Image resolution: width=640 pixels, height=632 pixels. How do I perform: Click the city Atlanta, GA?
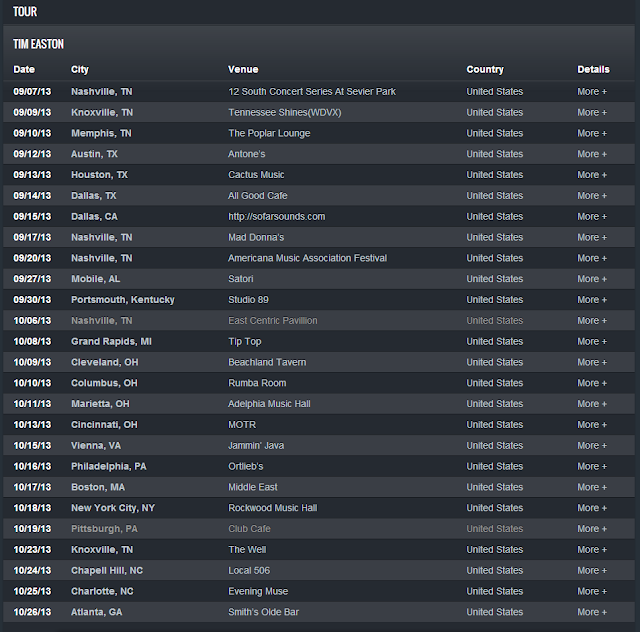point(96,612)
